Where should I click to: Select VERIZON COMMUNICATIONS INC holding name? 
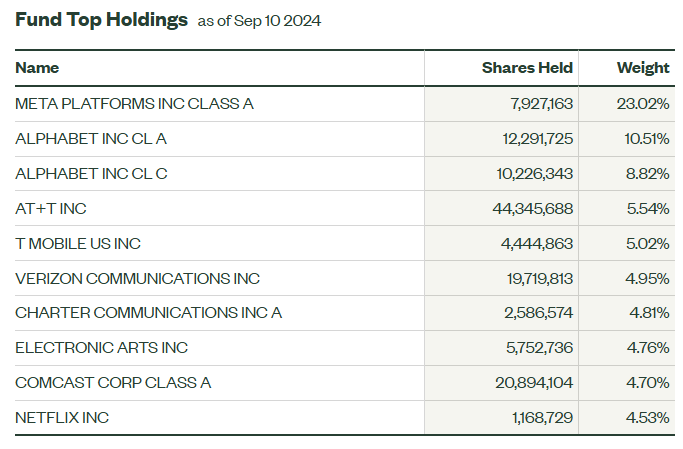[x=123, y=278]
